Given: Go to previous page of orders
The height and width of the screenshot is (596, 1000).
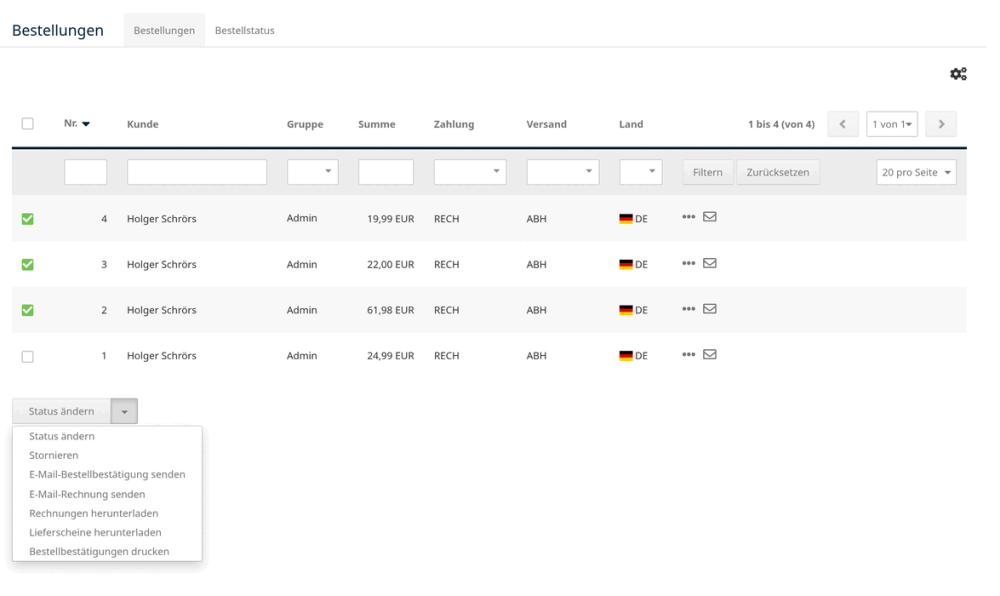Looking at the screenshot, I should (x=843, y=124).
